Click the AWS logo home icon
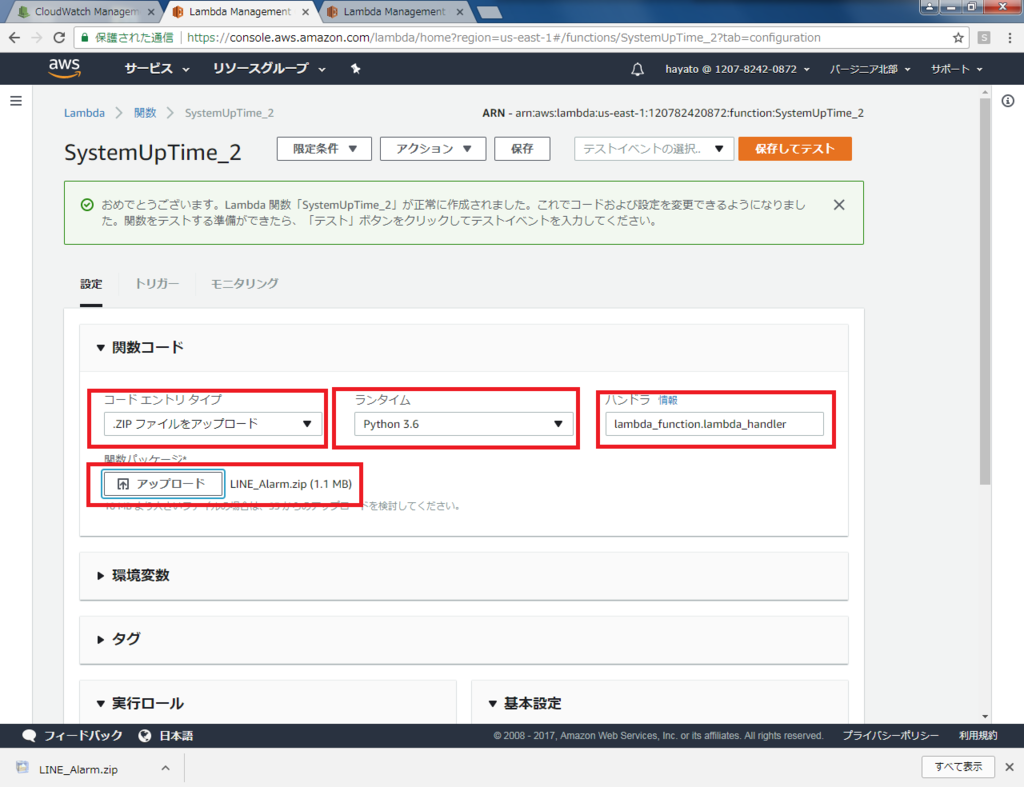 click(x=64, y=68)
